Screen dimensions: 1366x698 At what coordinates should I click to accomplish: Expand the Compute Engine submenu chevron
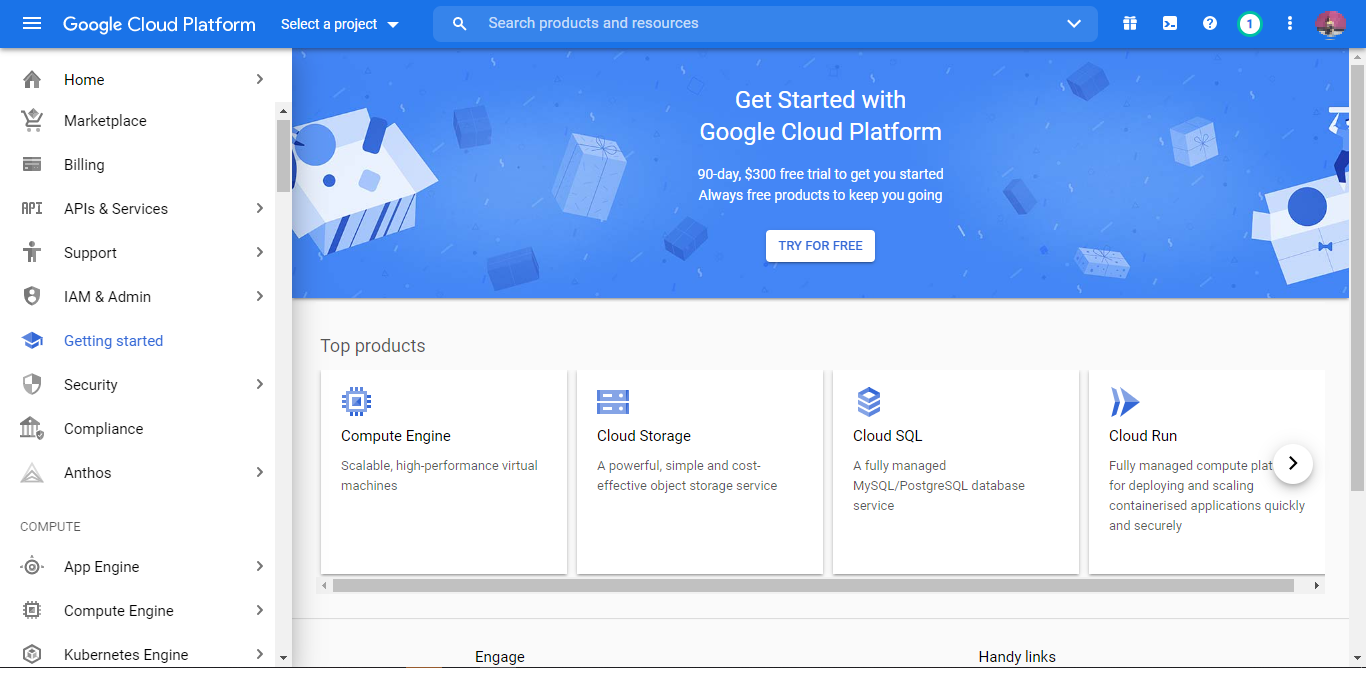coord(260,611)
